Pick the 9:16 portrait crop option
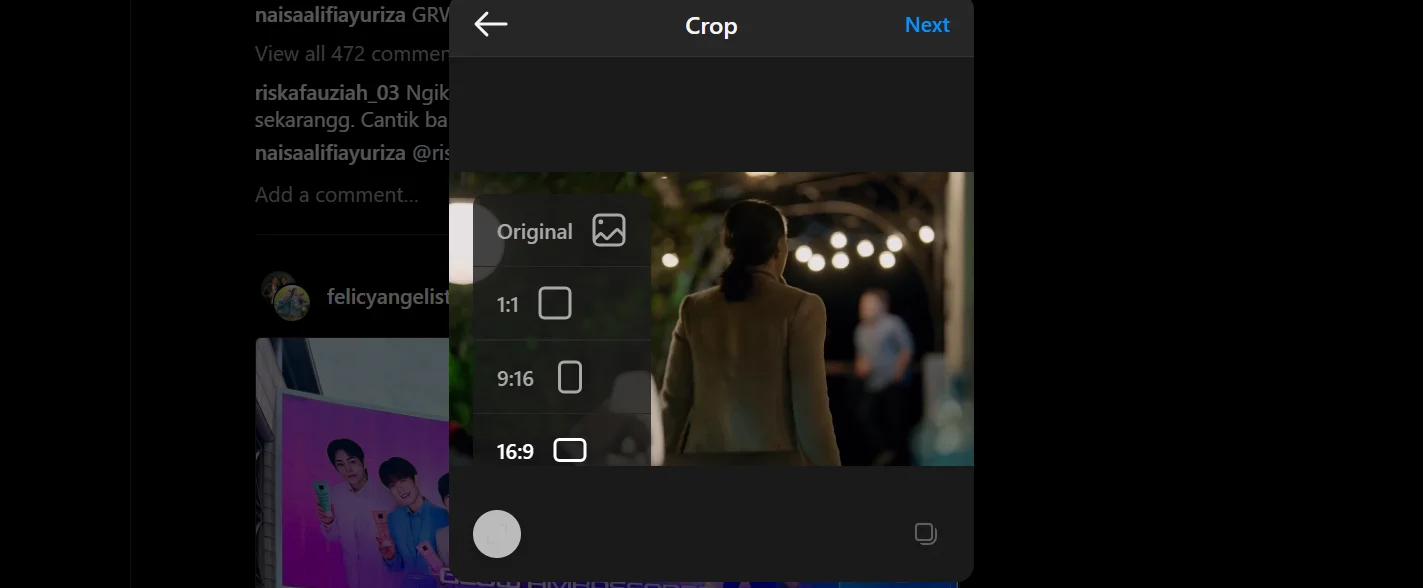Image resolution: width=1423 pixels, height=588 pixels. coord(562,377)
